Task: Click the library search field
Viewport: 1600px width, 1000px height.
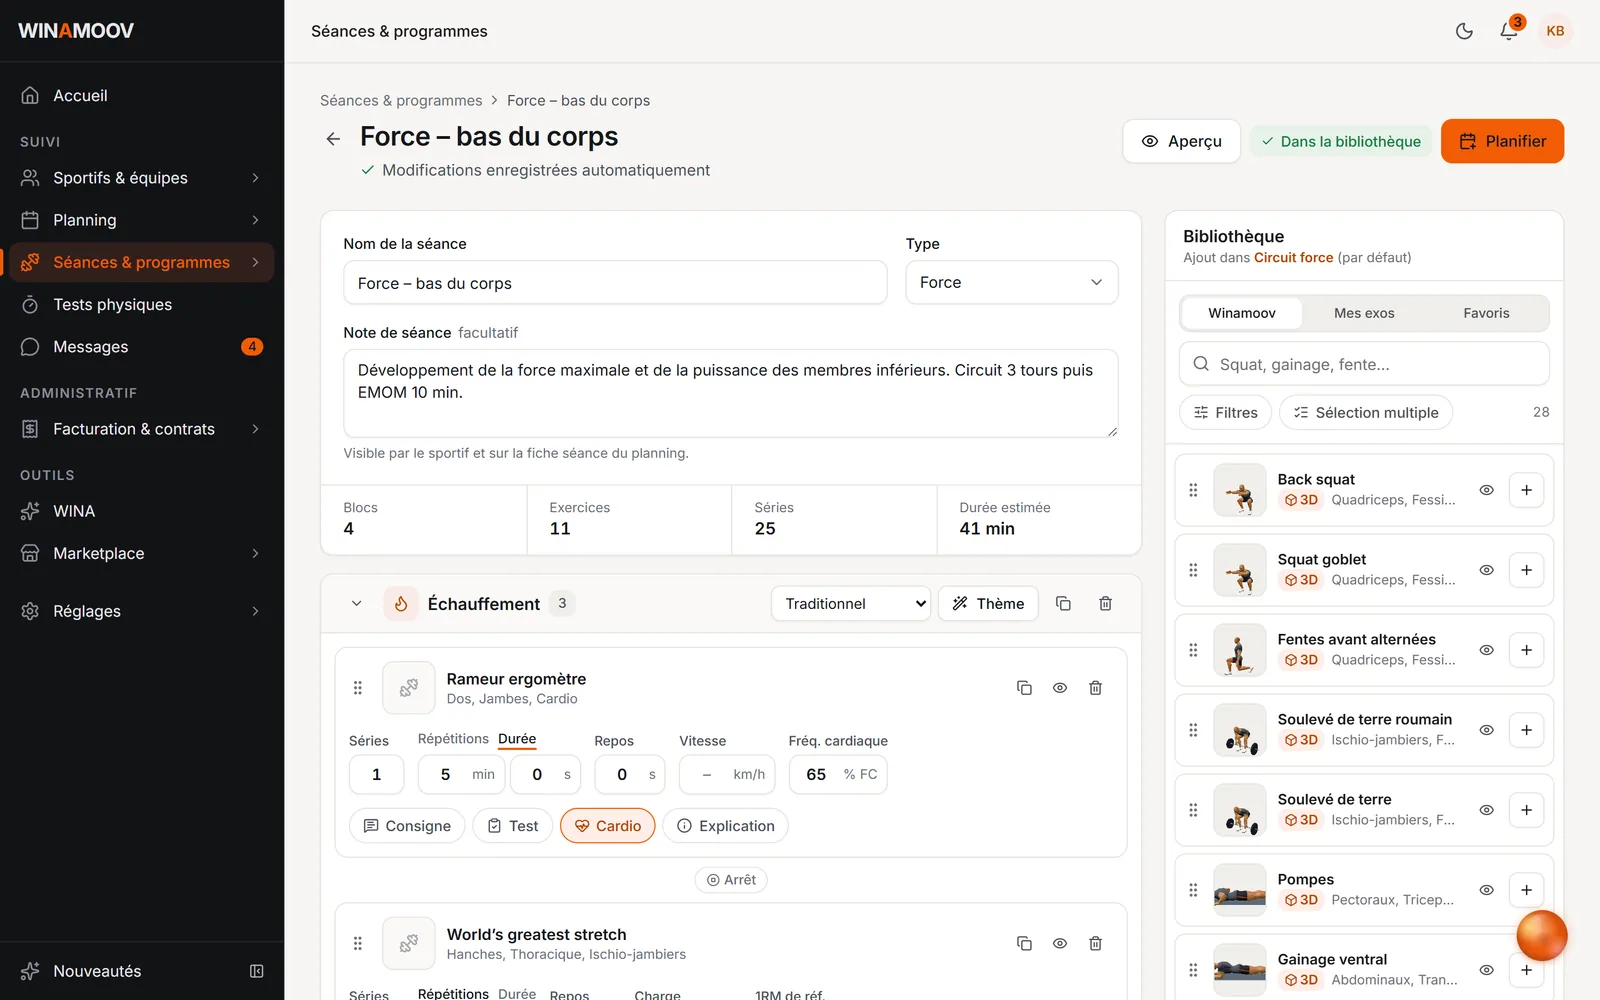Action: [1364, 364]
